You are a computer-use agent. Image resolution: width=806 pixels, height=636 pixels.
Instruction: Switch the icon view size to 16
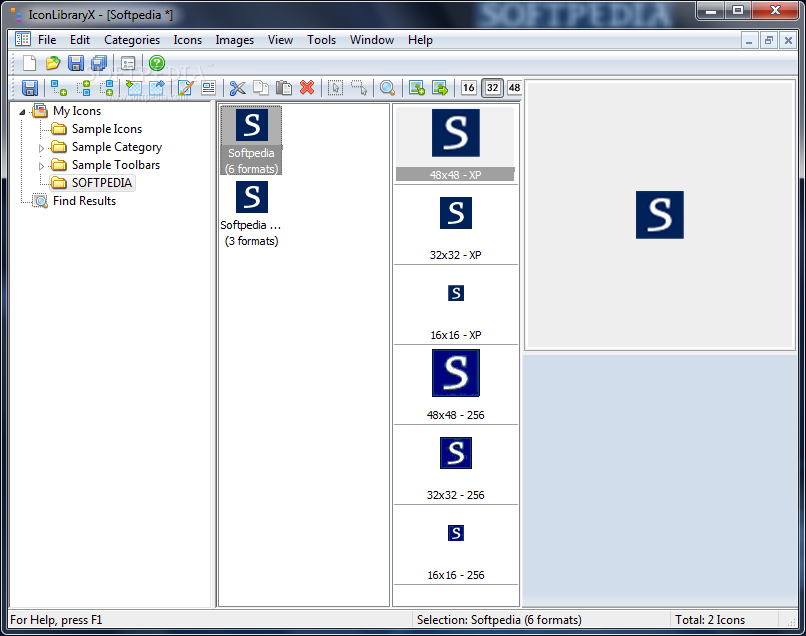468,88
